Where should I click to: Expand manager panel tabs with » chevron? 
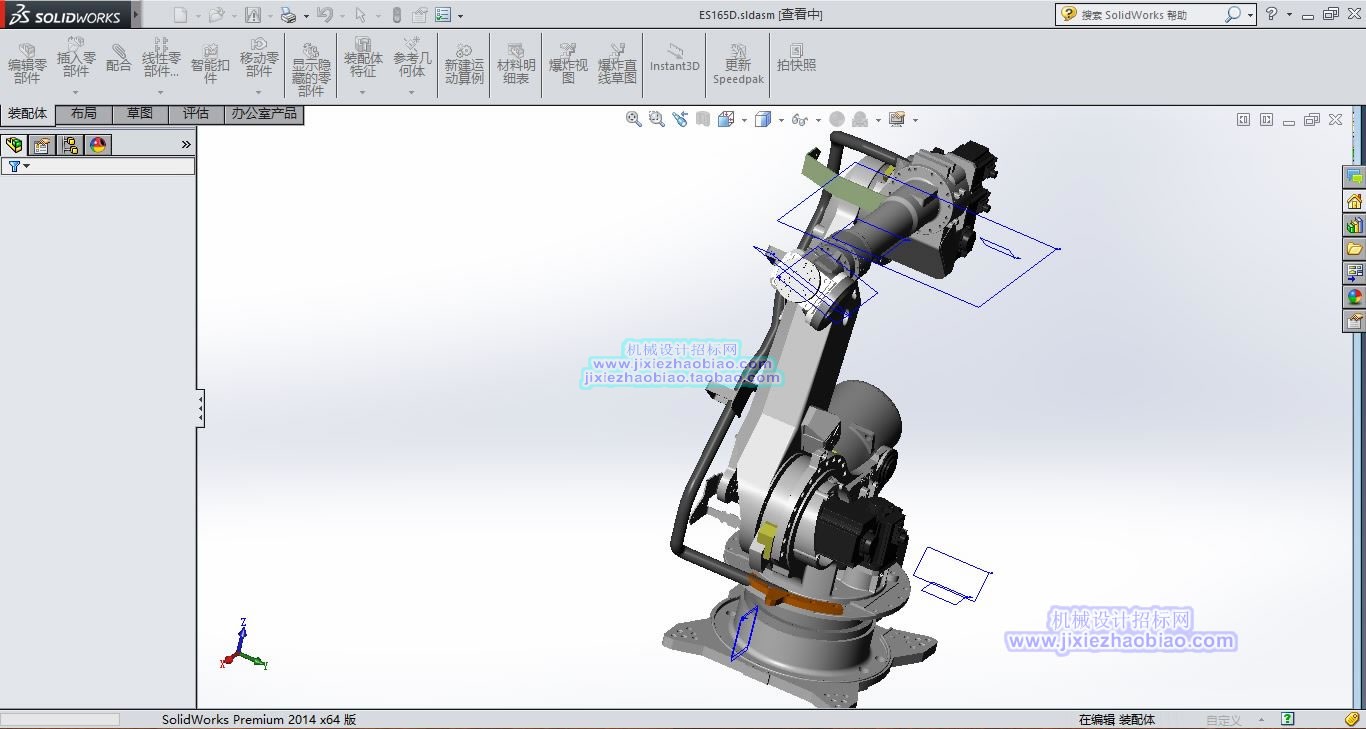(186, 145)
